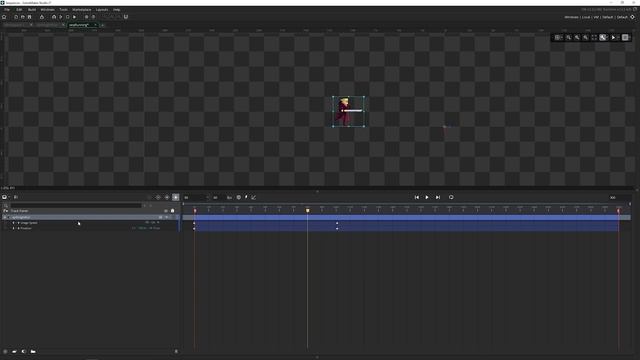640x360 pixels.
Task: Open the File menu
Action: 7,9
